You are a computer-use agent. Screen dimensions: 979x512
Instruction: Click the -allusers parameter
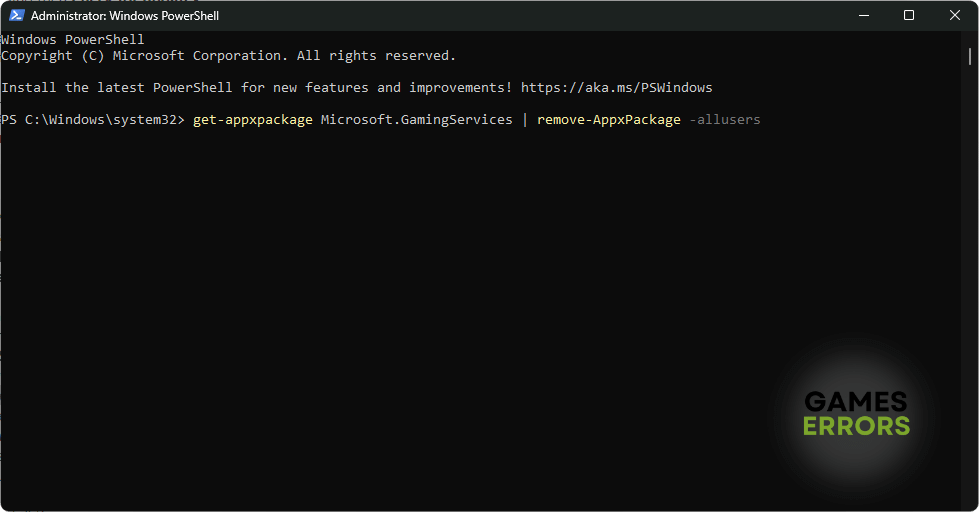pos(725,120)
